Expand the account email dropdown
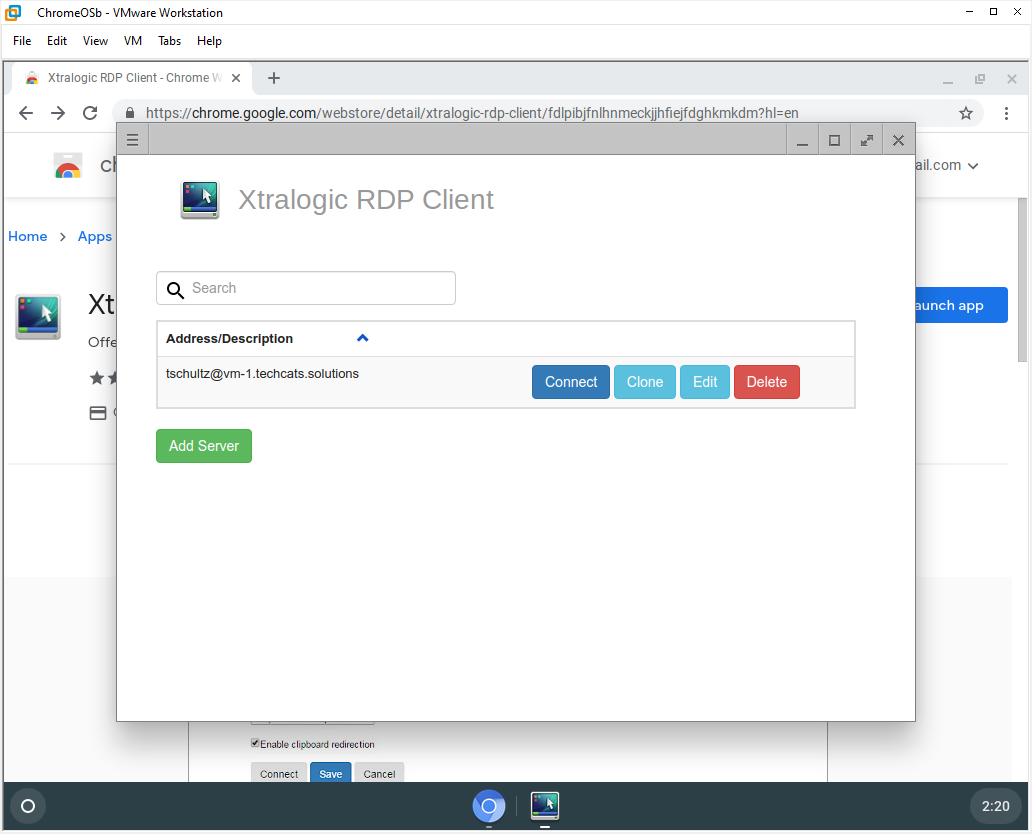The image size is (1032, 834). point(973,166)
